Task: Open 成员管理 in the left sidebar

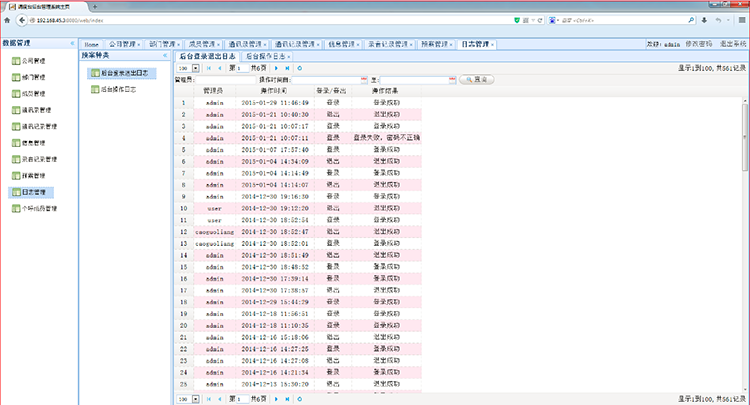Action: tap(29, 94)
